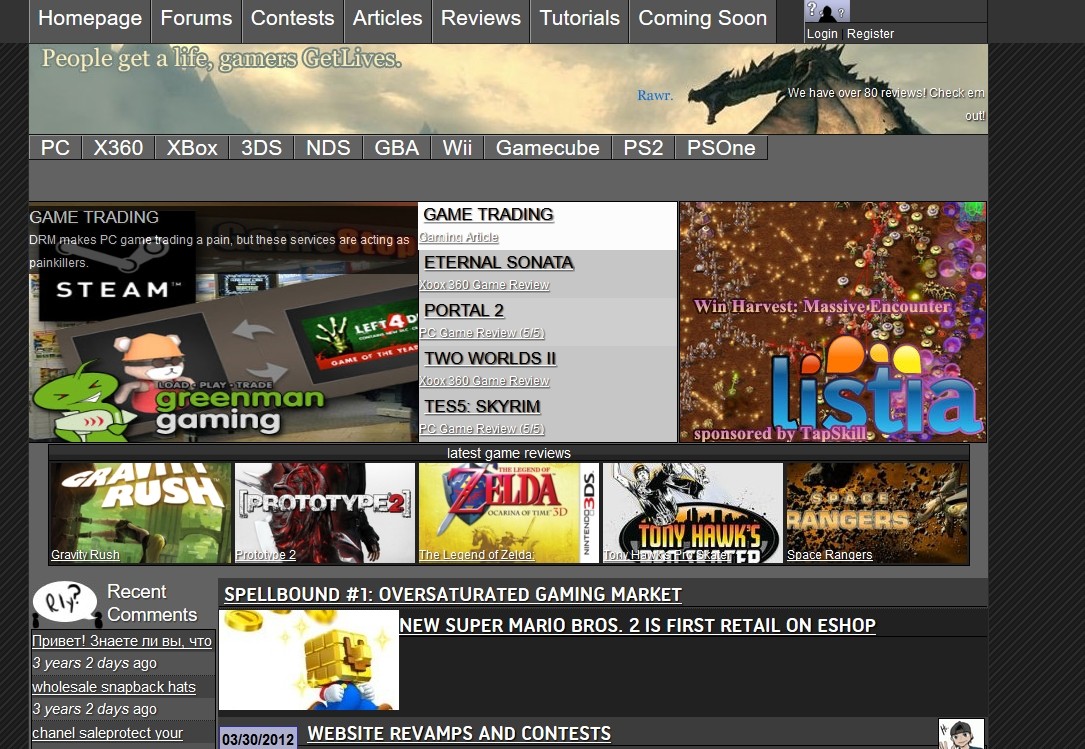This screenshot has height=749, width=1085.
Task: Select the Legend of Zelda review thumbnail
Action: 509,512
